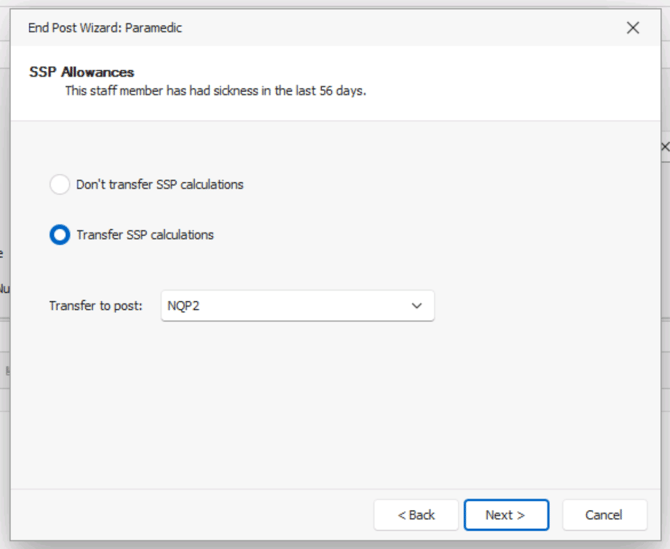This screenshot has width=670, height=549.
Task: Click the NQP2 text in the post selector
Action: point(185,306)
